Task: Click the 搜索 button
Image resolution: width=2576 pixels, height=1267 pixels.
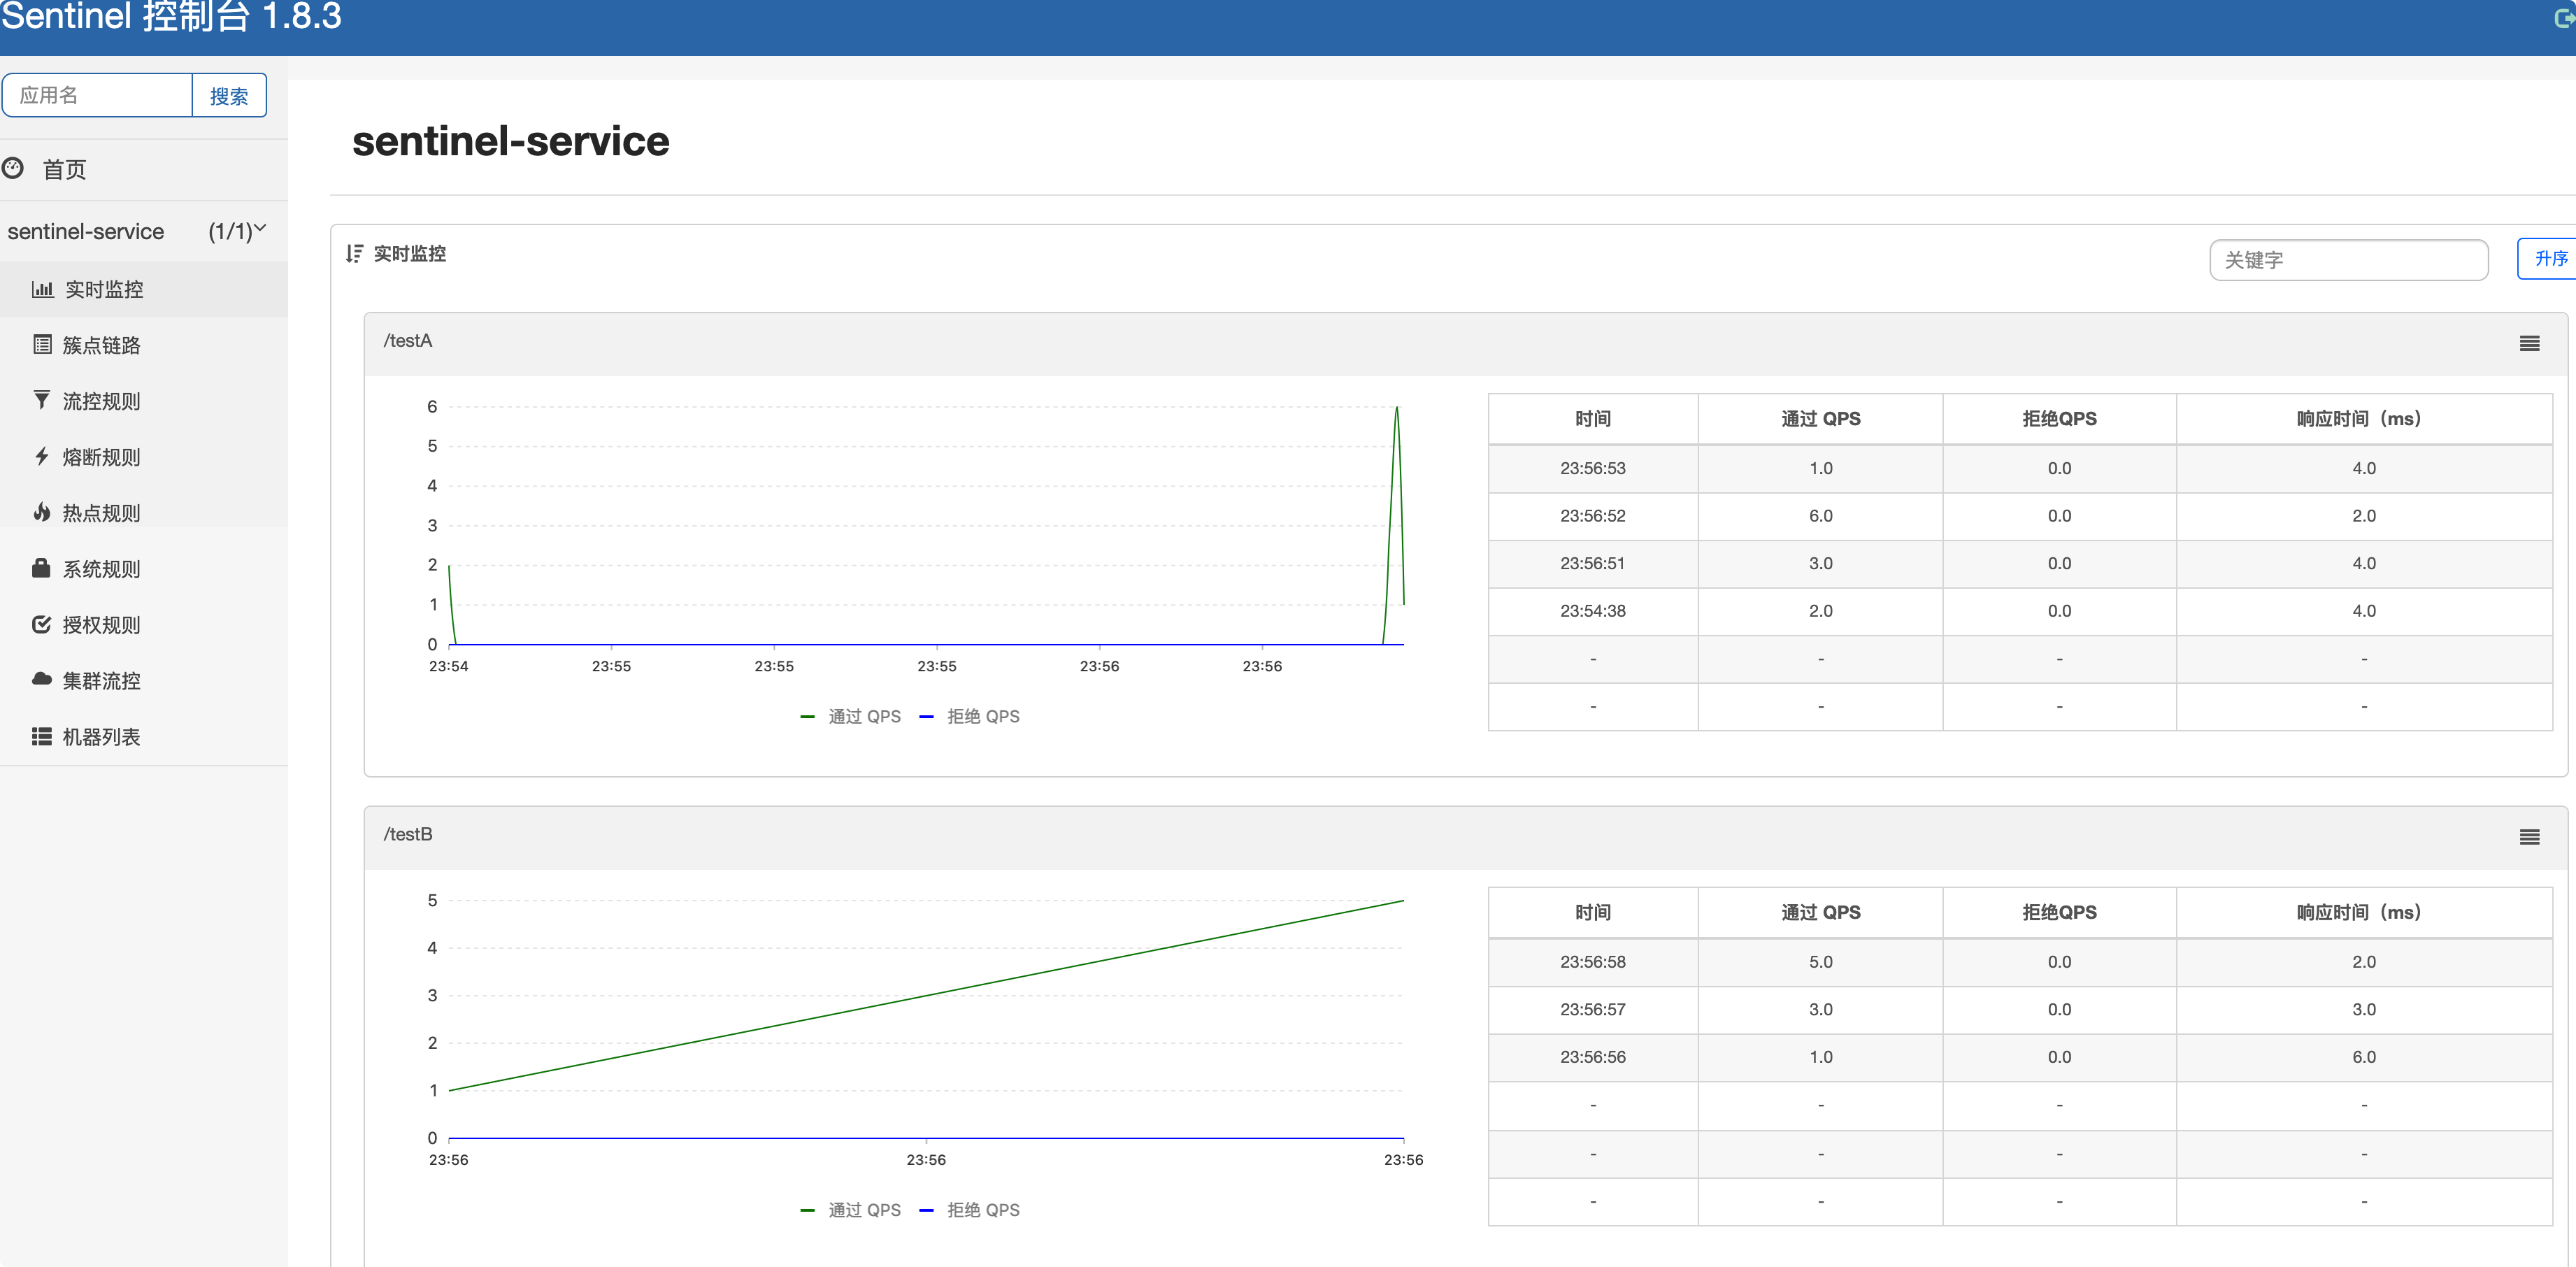Action: (x=229, y=96)
